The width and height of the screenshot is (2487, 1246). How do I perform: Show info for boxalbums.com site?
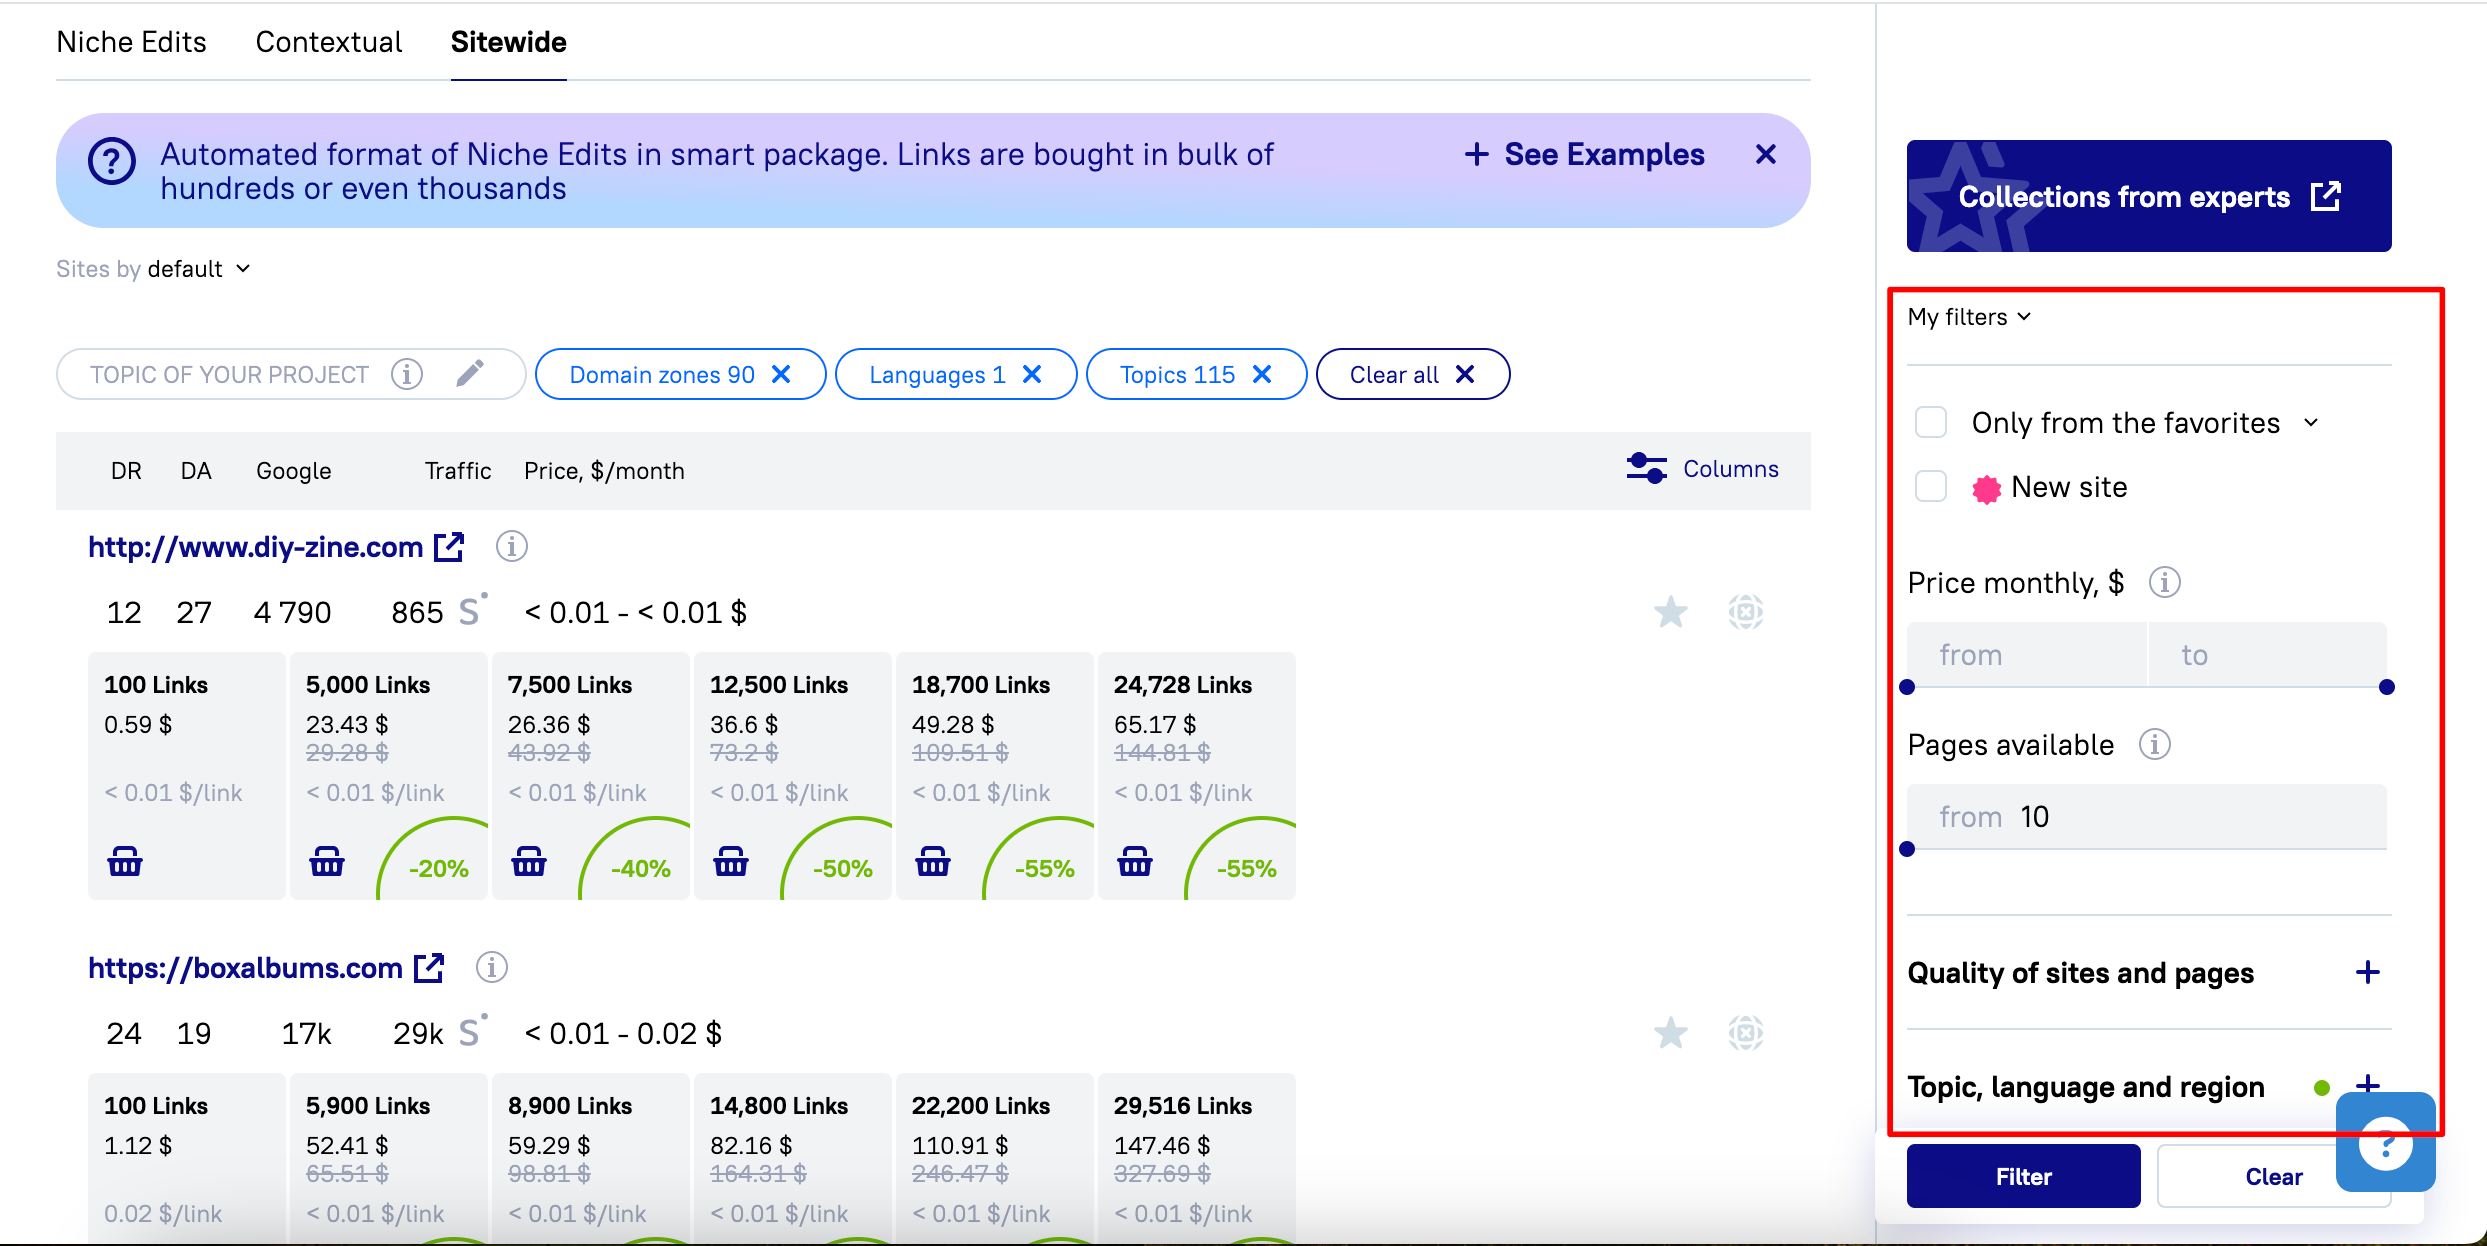pyautogui.click(x=492, y=968)
